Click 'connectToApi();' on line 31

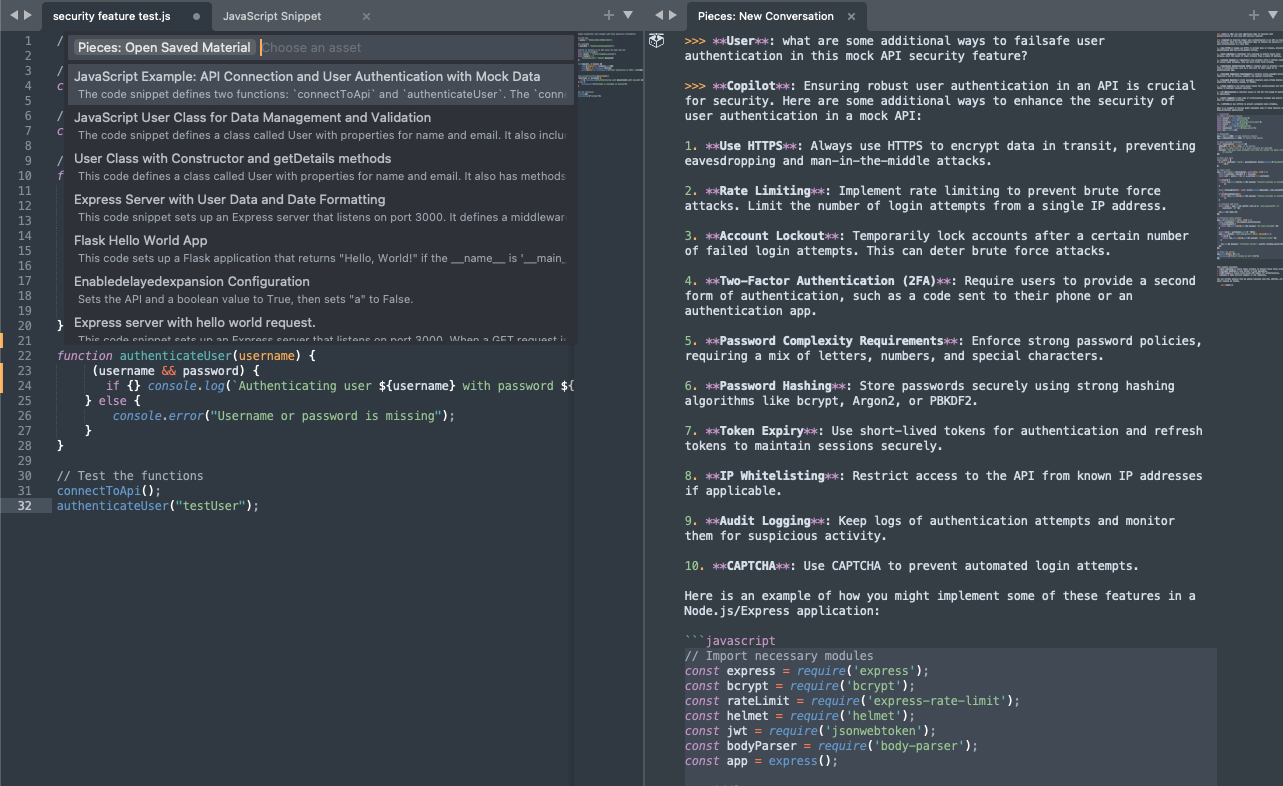click(x=109, y=491)
